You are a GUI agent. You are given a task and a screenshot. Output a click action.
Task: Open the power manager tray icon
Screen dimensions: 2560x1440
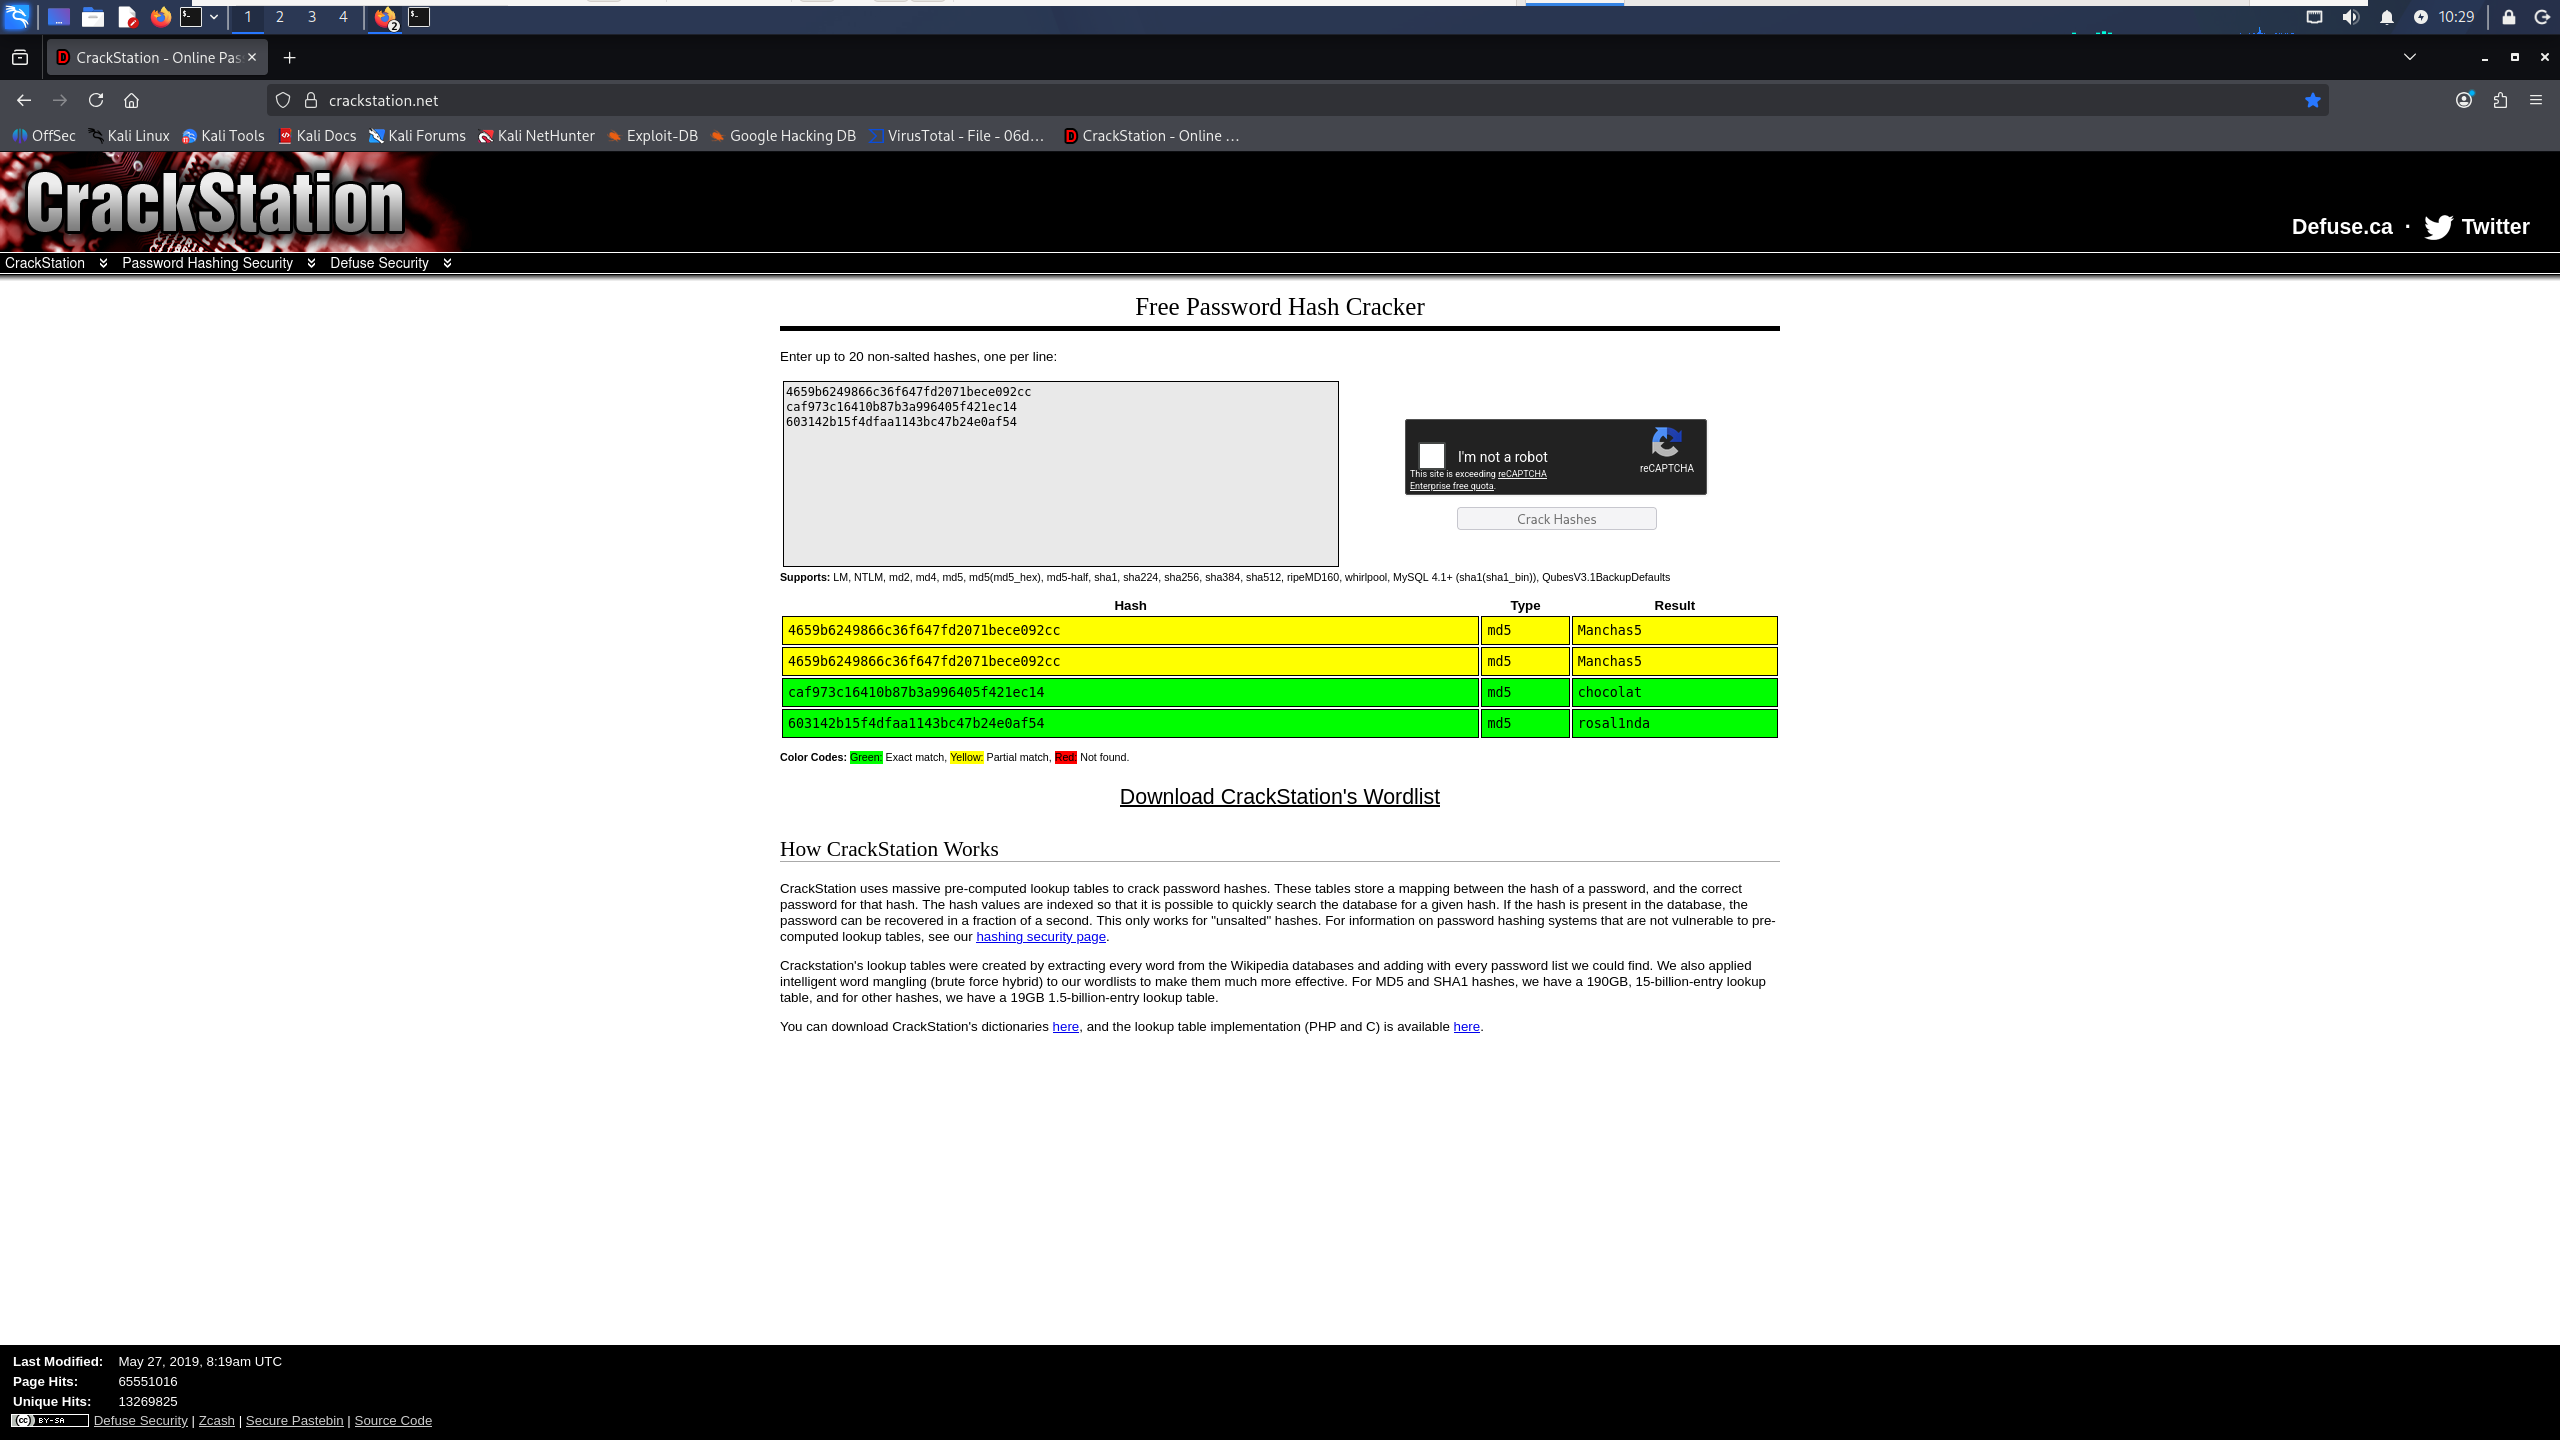2421,17
